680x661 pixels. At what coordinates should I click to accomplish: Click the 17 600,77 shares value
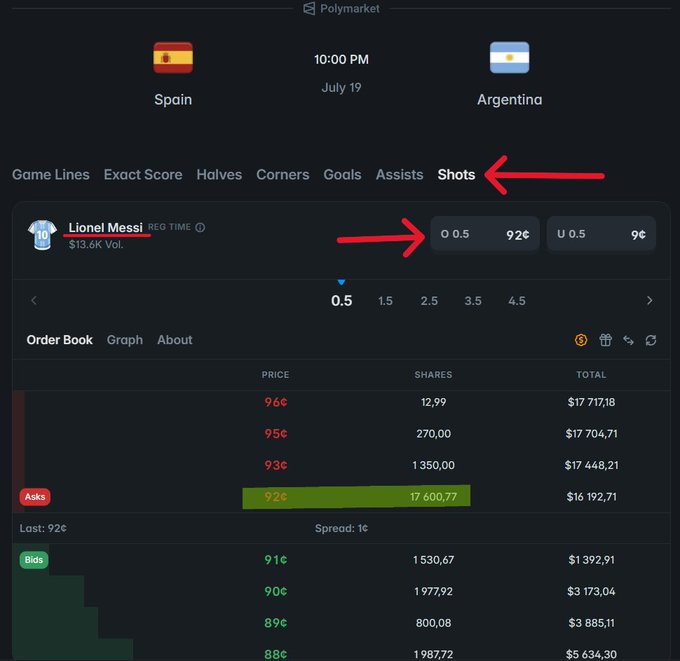(434, 497)
